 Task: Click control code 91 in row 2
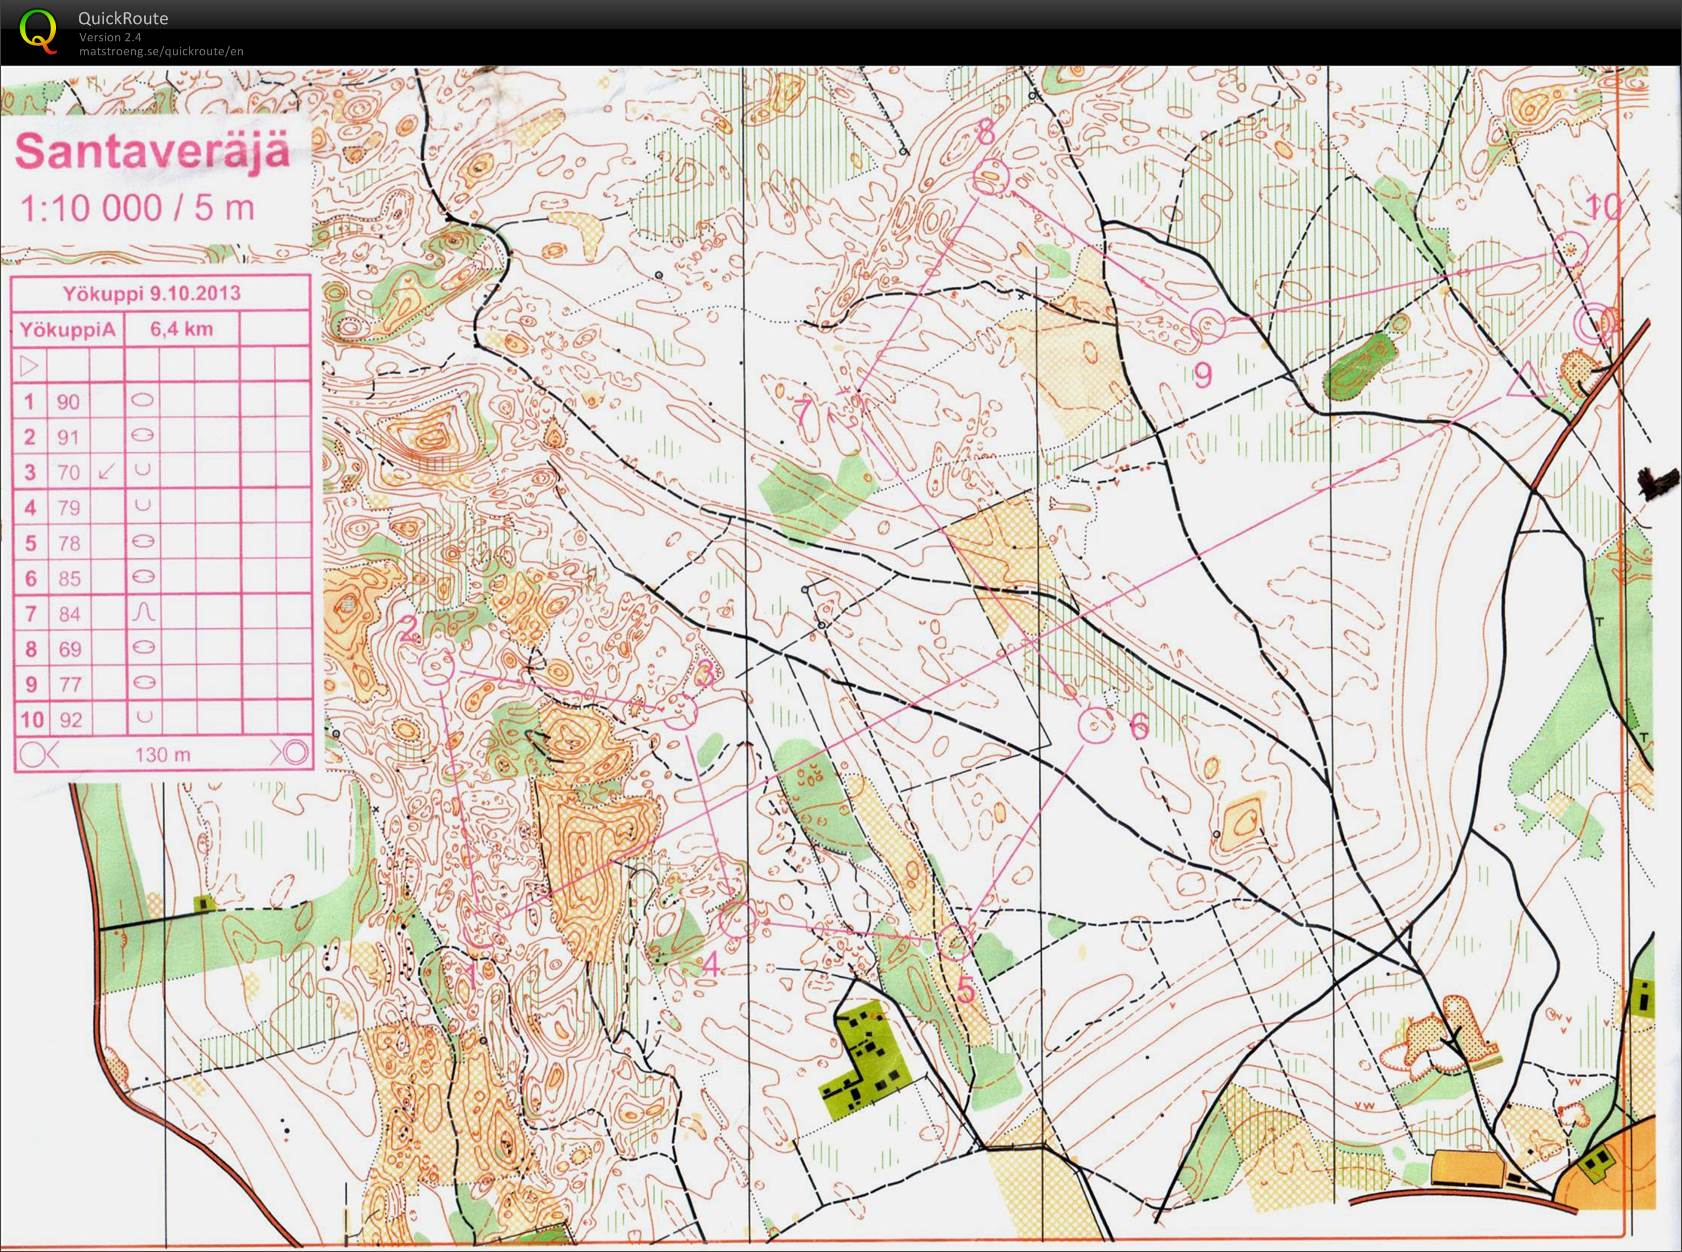coord(68,437)
